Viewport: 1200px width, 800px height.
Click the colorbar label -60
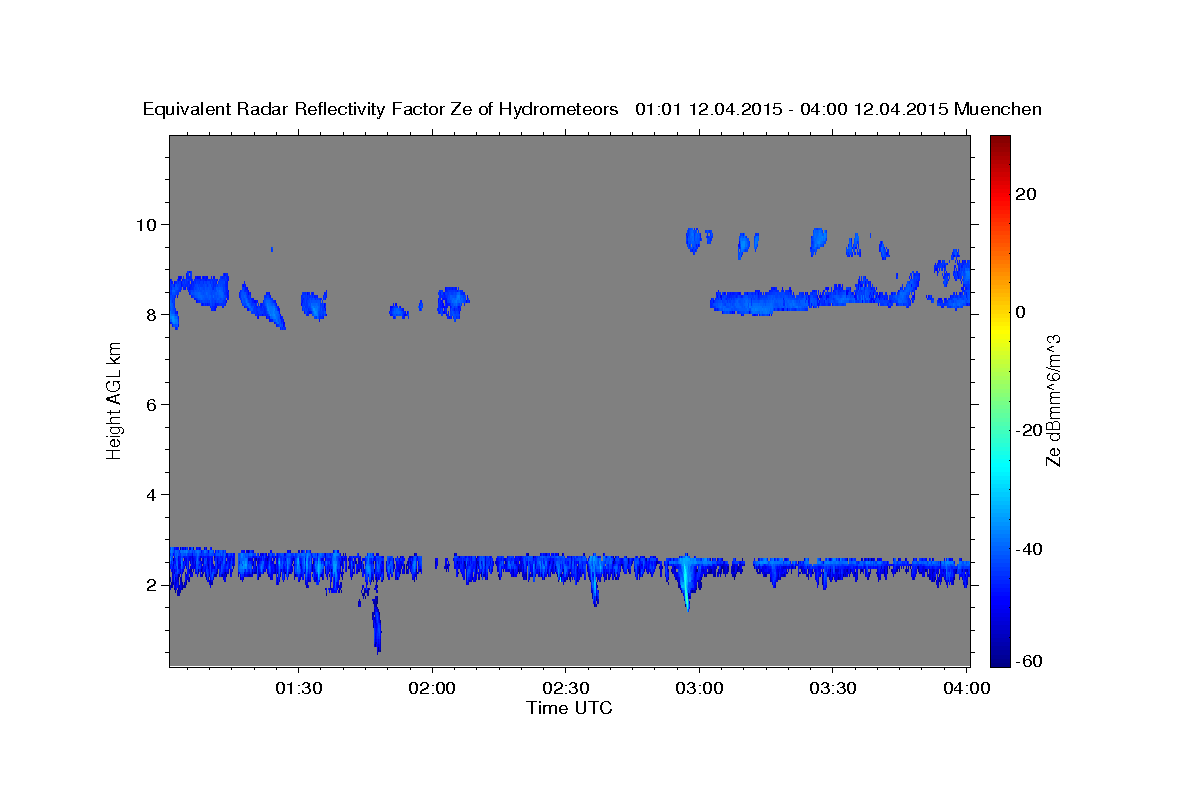pos(1030,661)
